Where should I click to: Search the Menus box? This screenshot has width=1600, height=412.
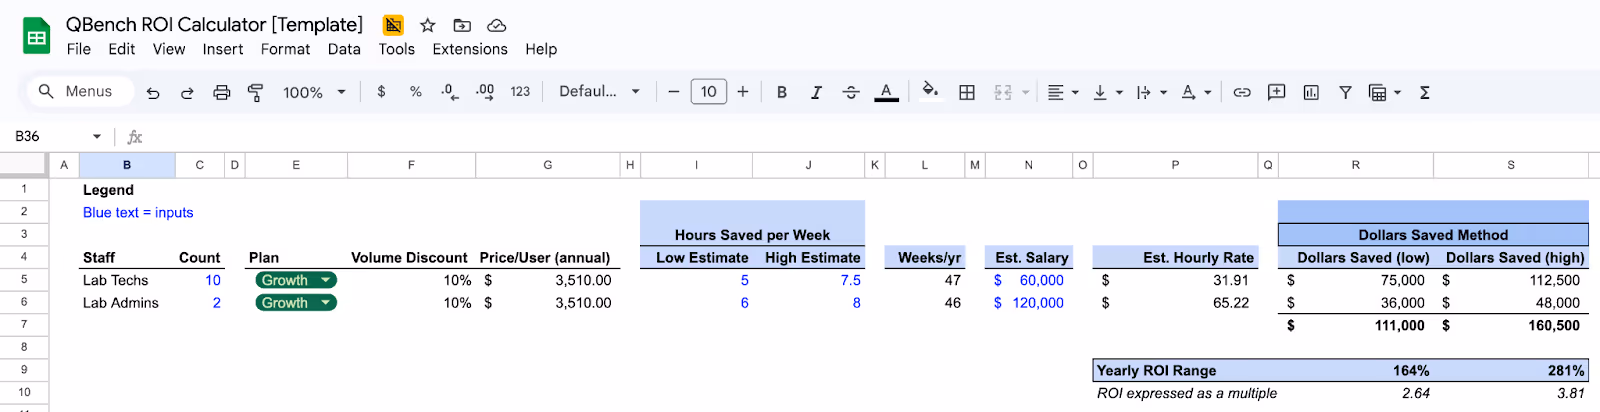coord(80,91)
